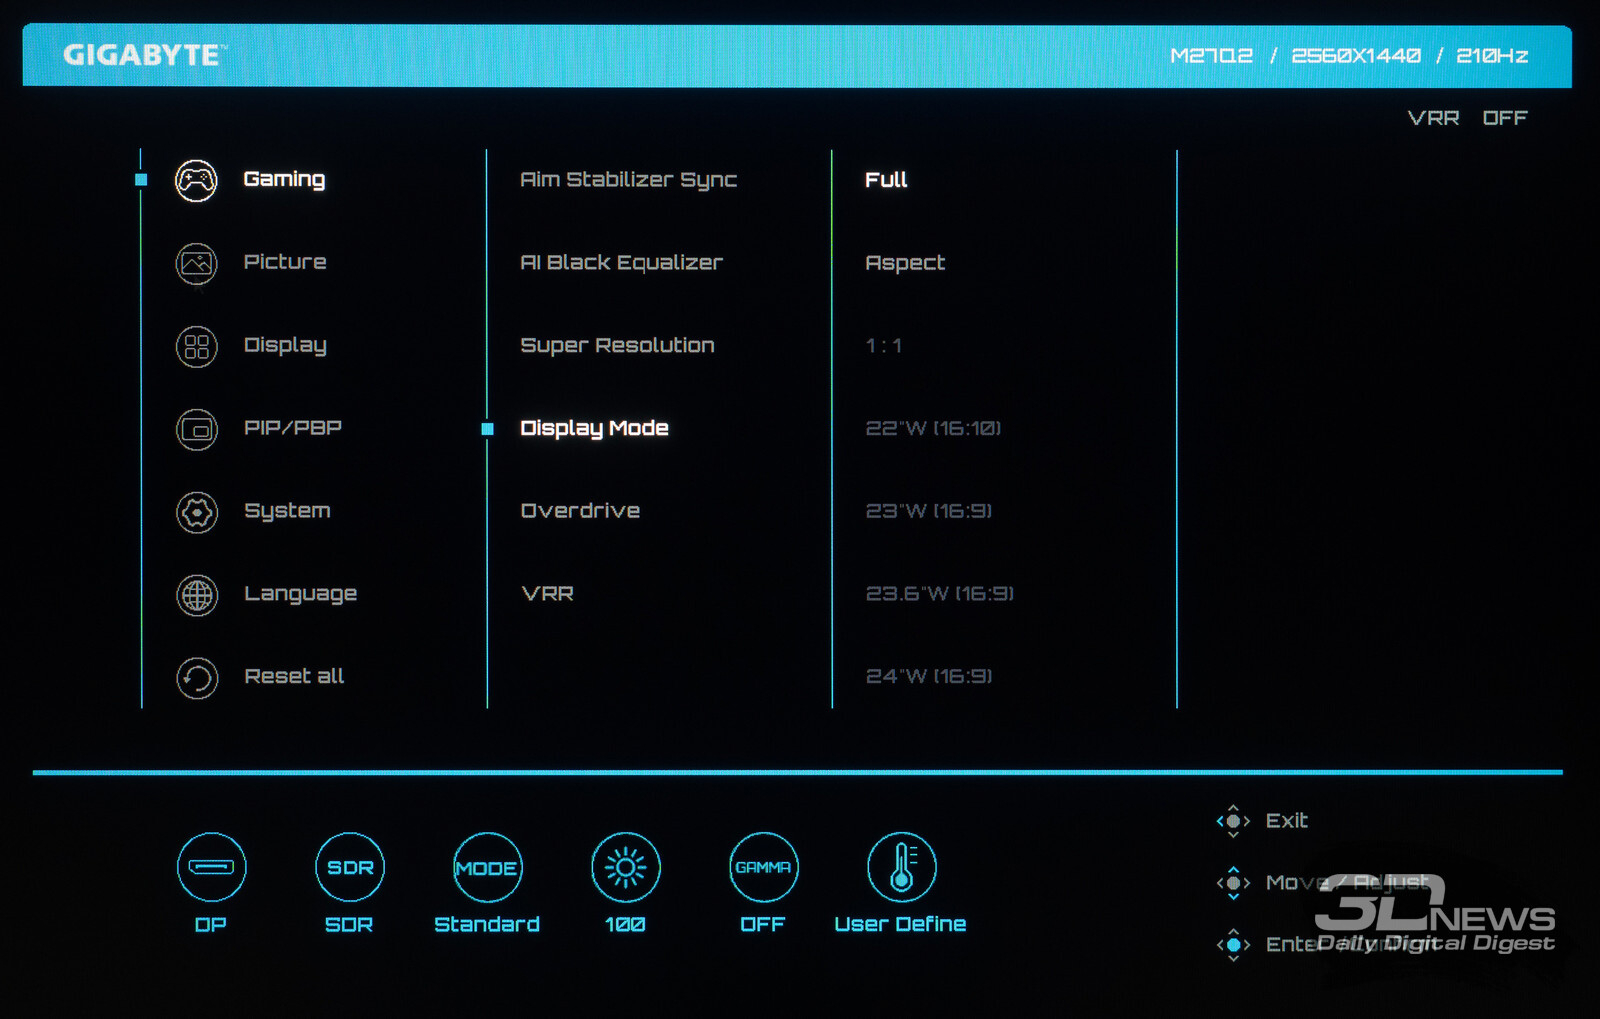Open Display settings grid icon
This screenshot has width=1600, height=1019.
tap(196, 347)
